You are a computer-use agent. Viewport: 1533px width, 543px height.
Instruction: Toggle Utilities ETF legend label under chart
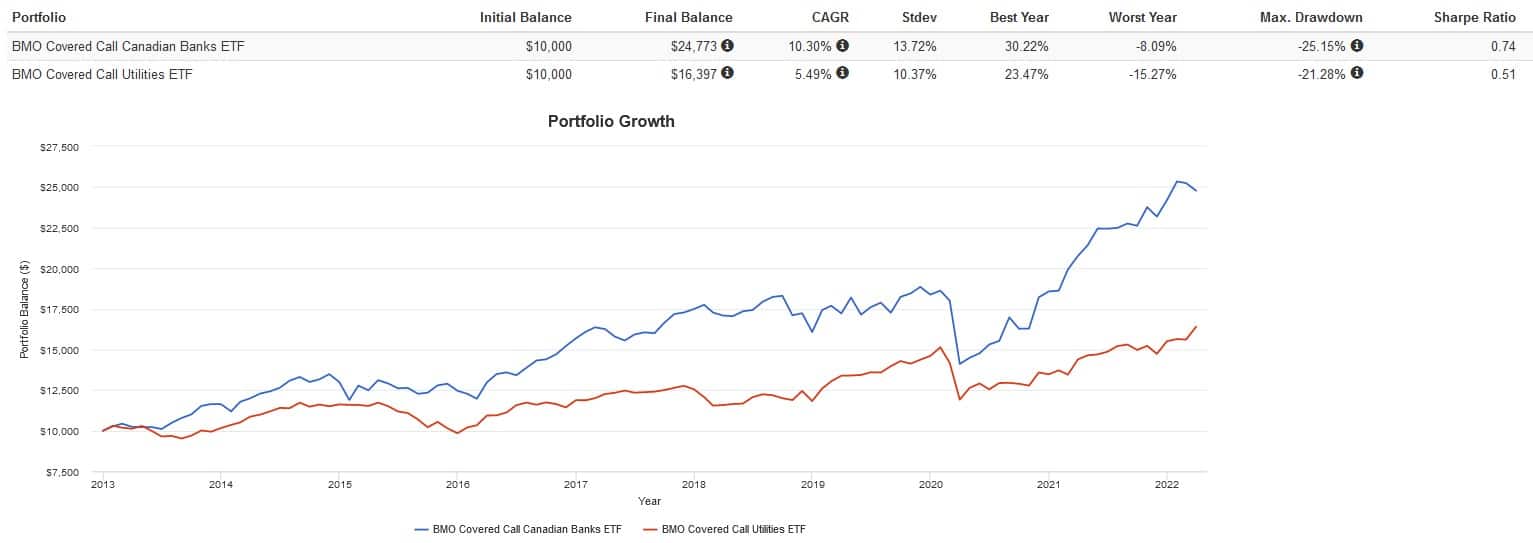coord(733,529)
